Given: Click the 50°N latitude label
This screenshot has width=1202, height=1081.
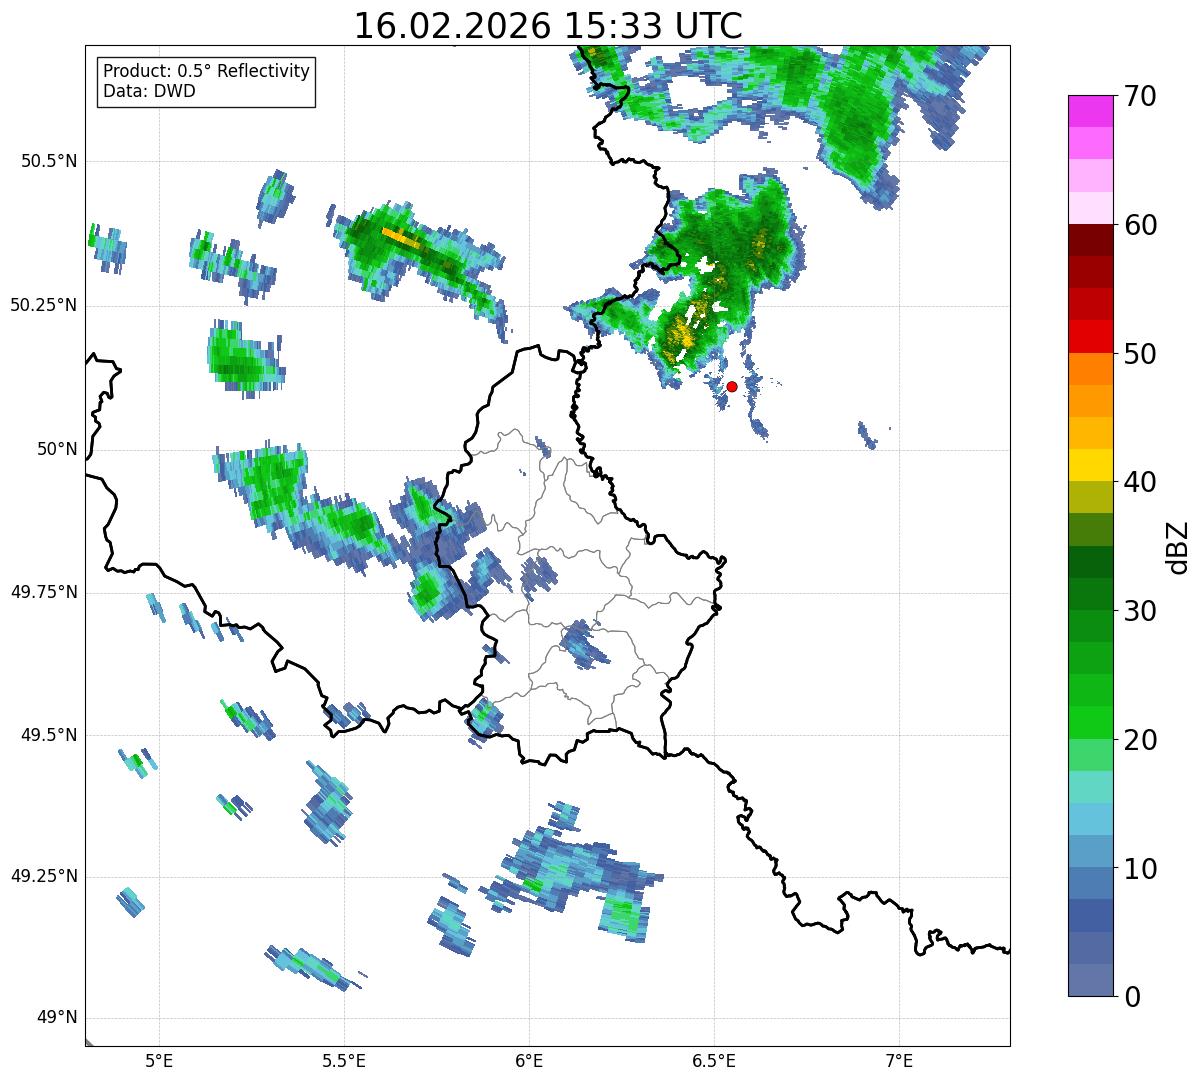Looking at the screenshot, I should [x=56, y=449].
